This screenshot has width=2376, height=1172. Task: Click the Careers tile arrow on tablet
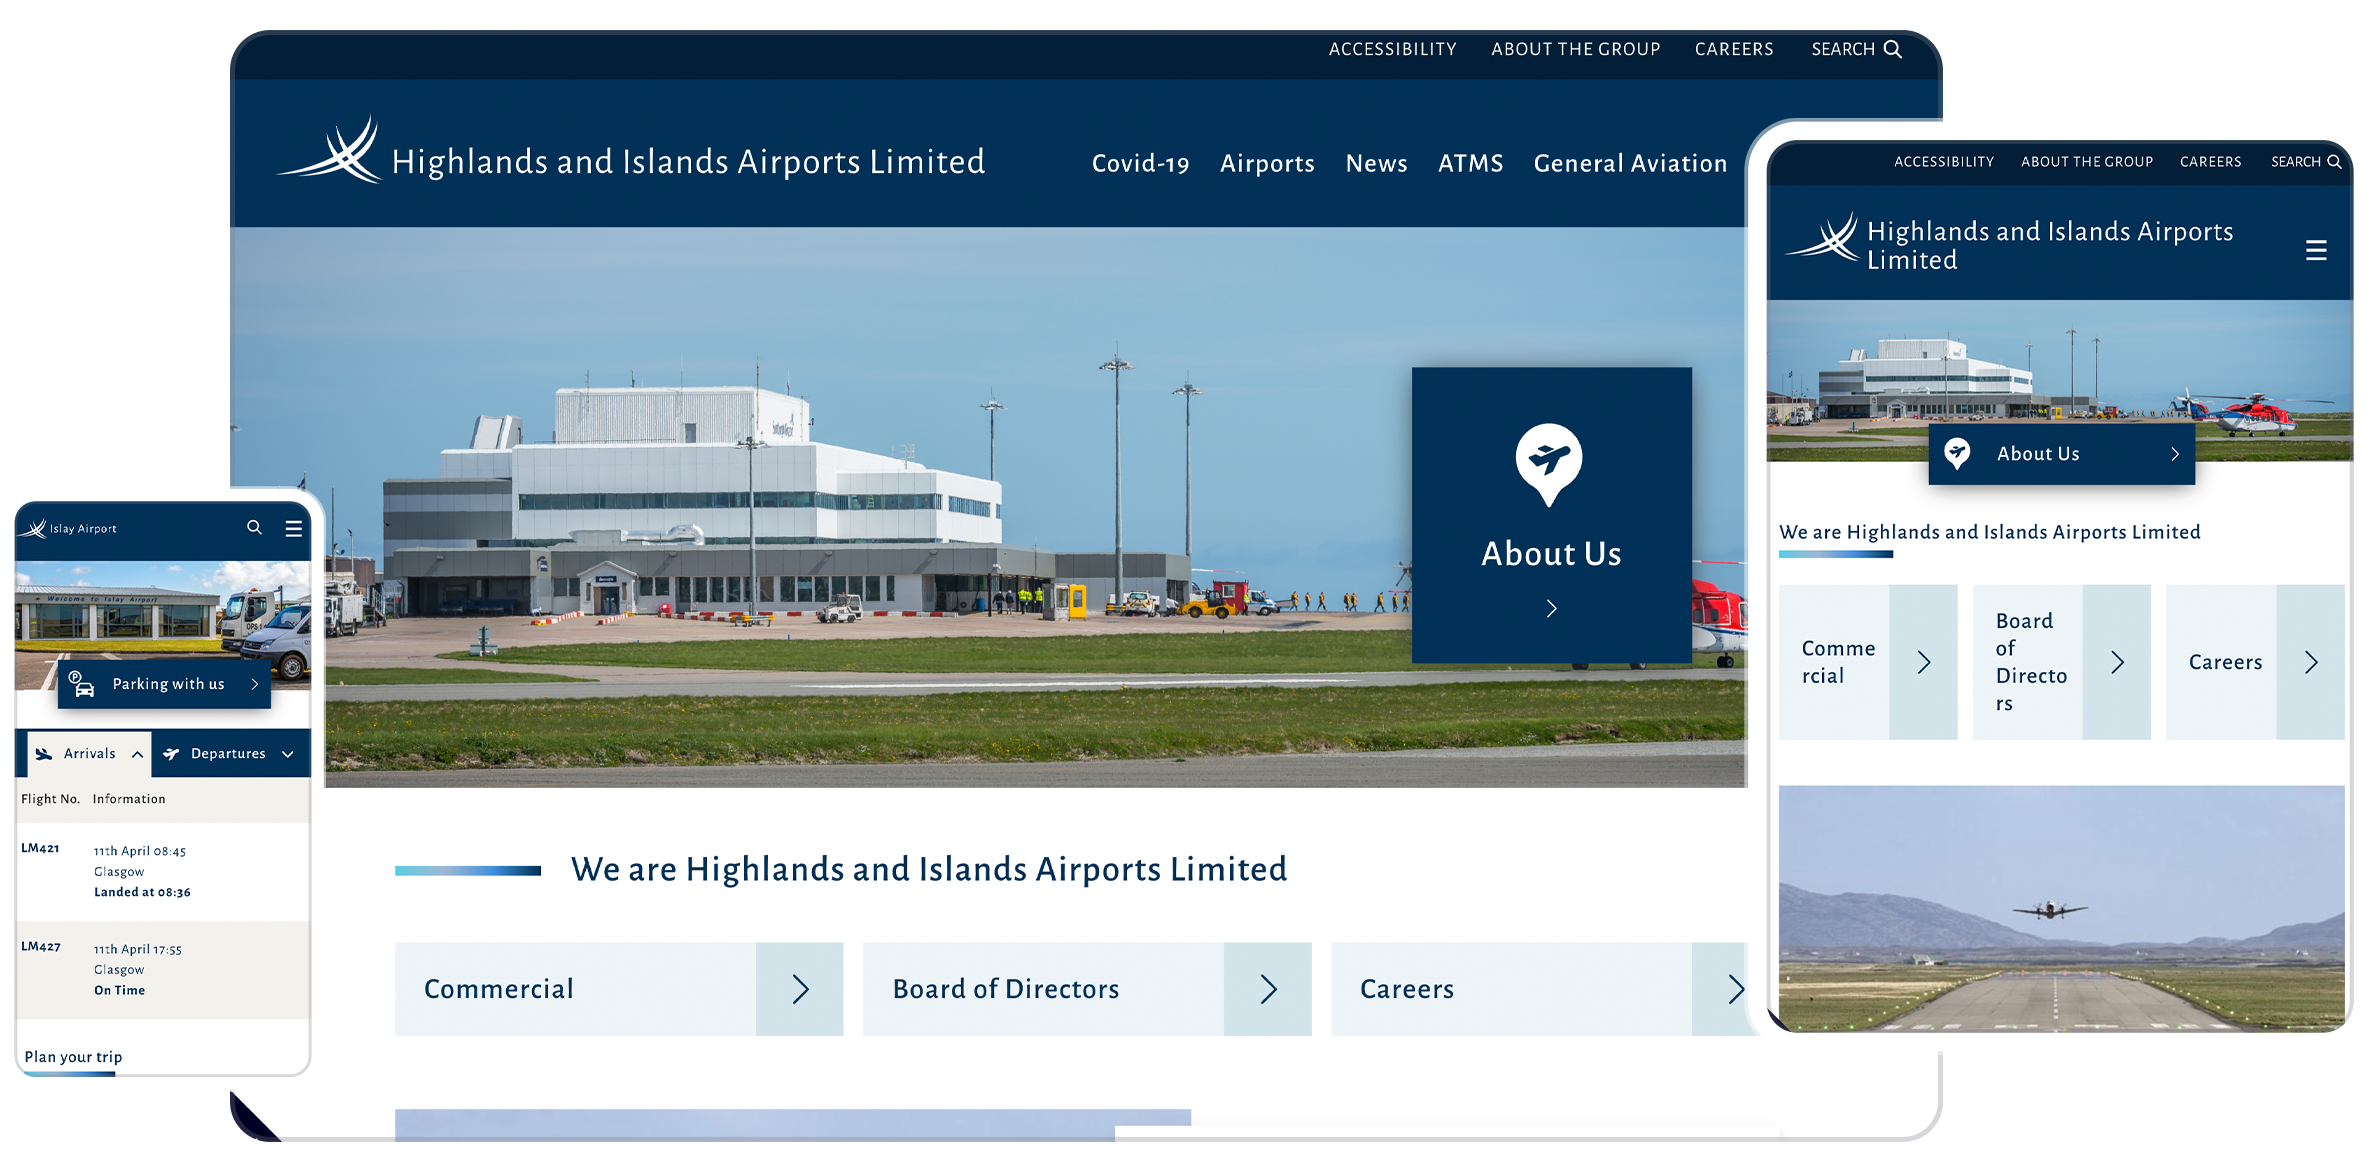[x=2310, y=662]
